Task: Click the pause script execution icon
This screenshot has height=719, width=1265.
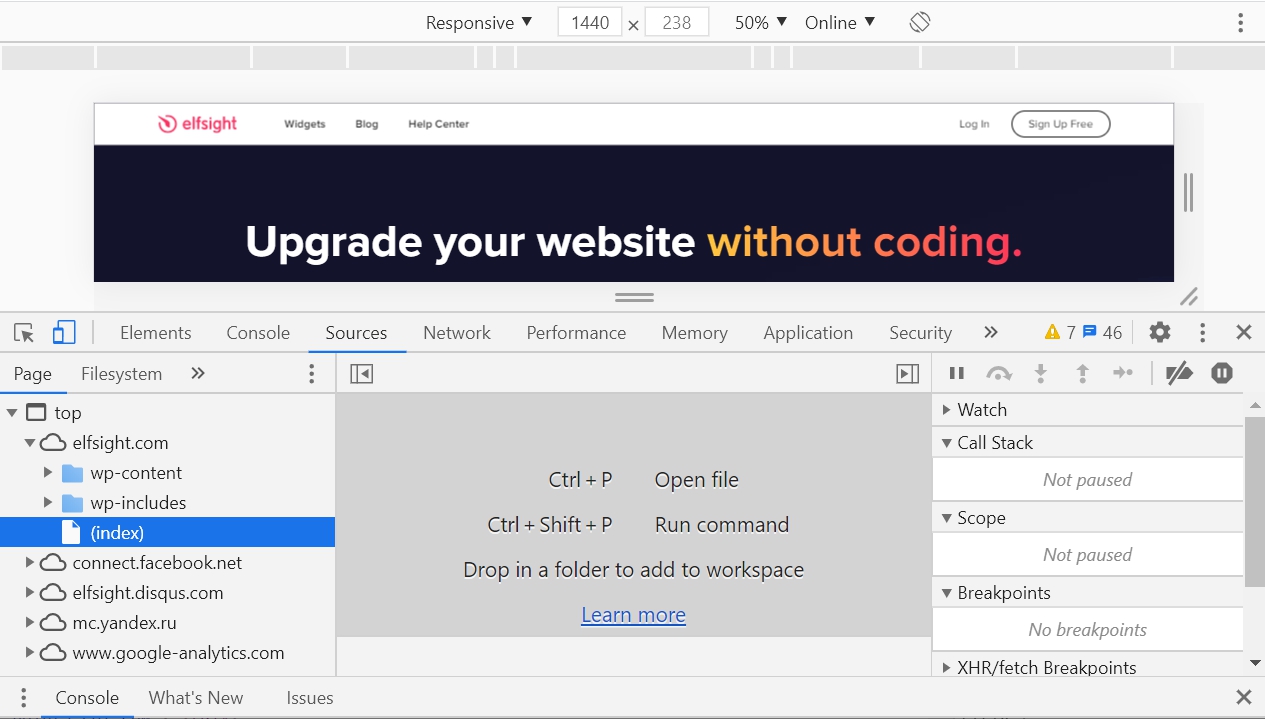Action: [x=956, y=372]
